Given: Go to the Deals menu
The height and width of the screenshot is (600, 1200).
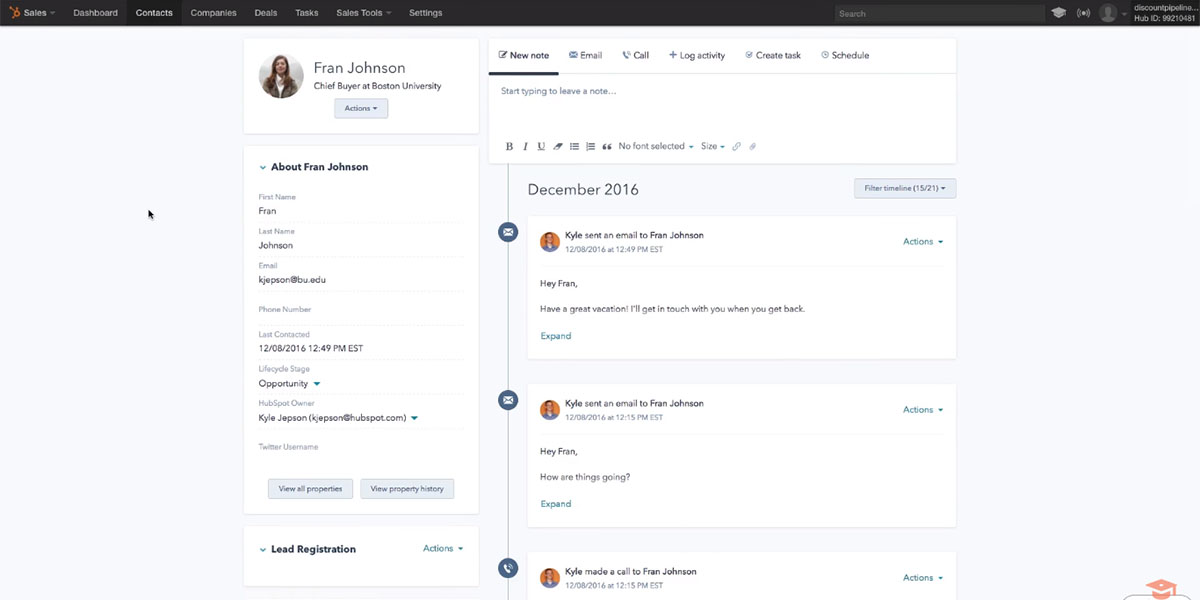Looking at the screenshot, I should coord(266,13).
